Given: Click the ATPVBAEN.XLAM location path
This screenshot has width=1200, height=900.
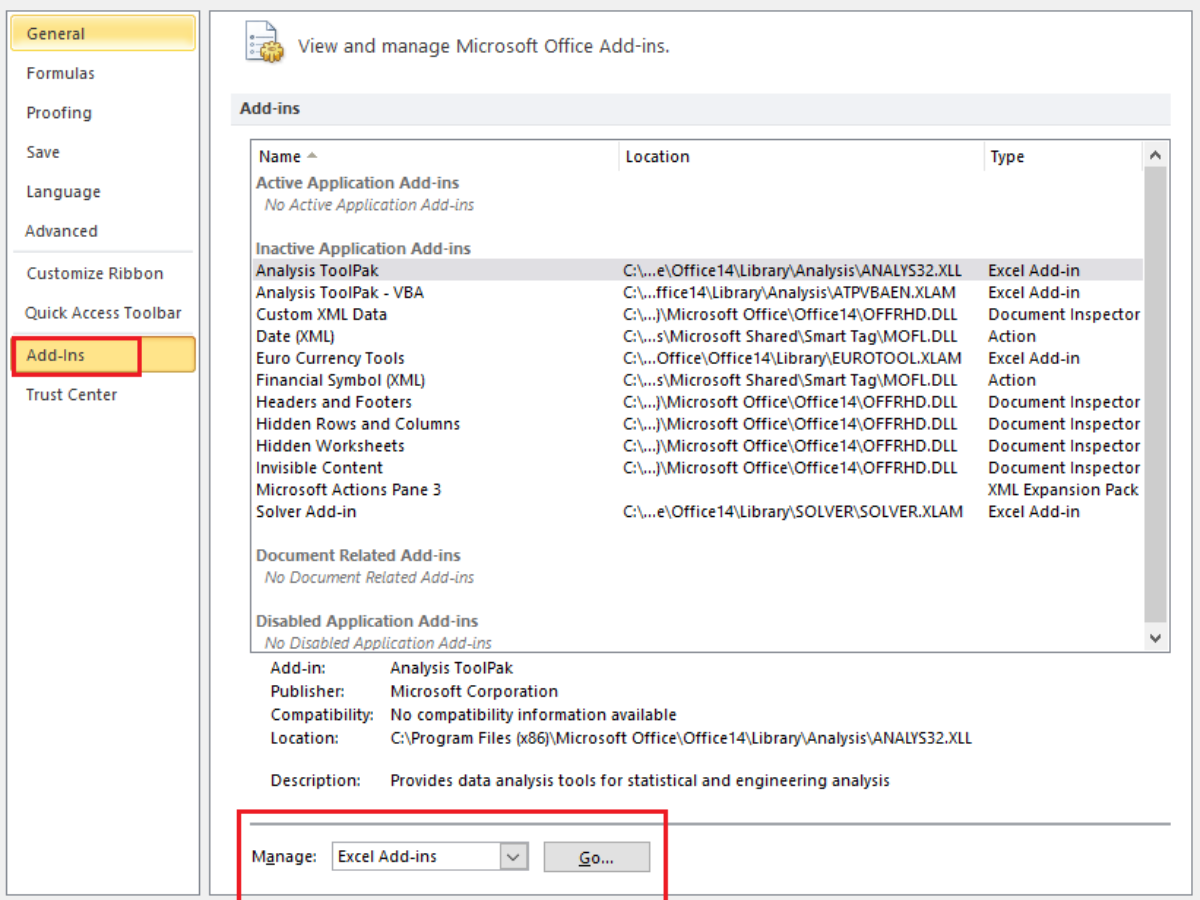Looking at the screenshot, I should click(789, 293).
